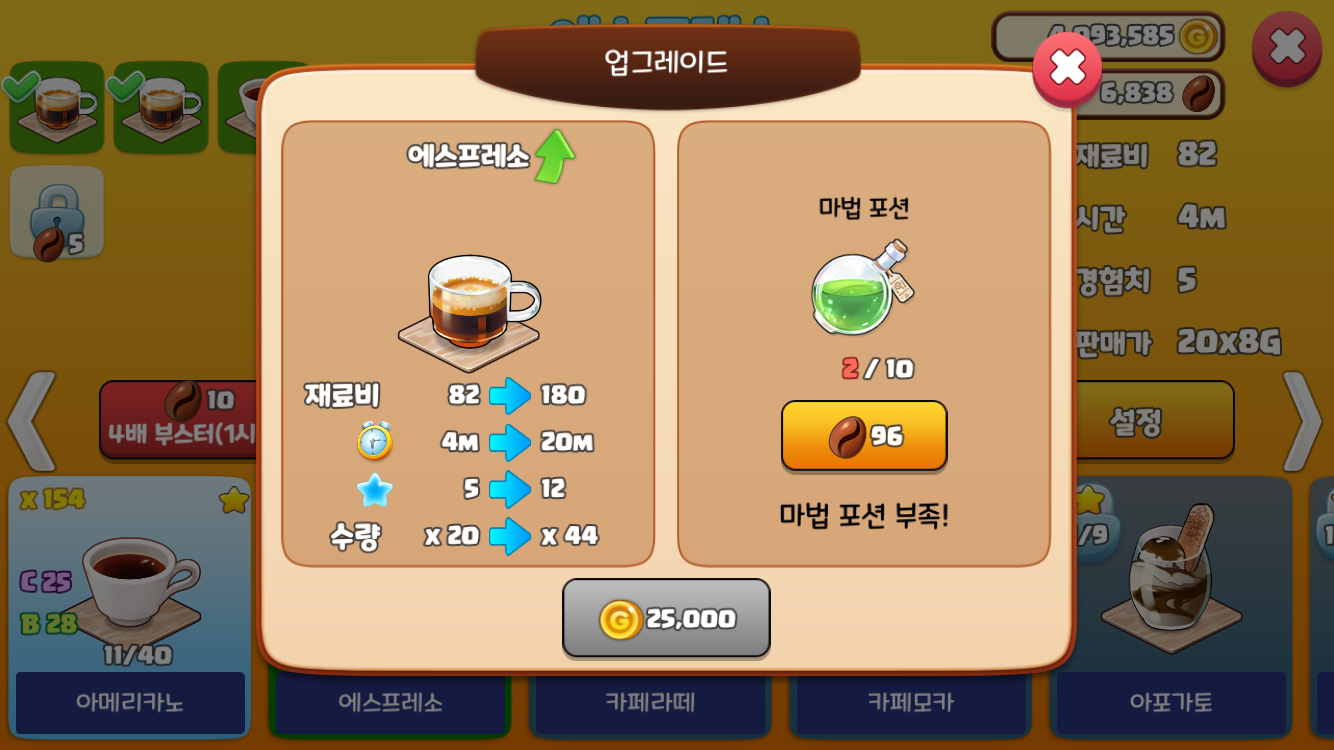Activate the 4배 부스터 booster button
The width and height of the screenshot is (1334, 750).
coord(180,420)
